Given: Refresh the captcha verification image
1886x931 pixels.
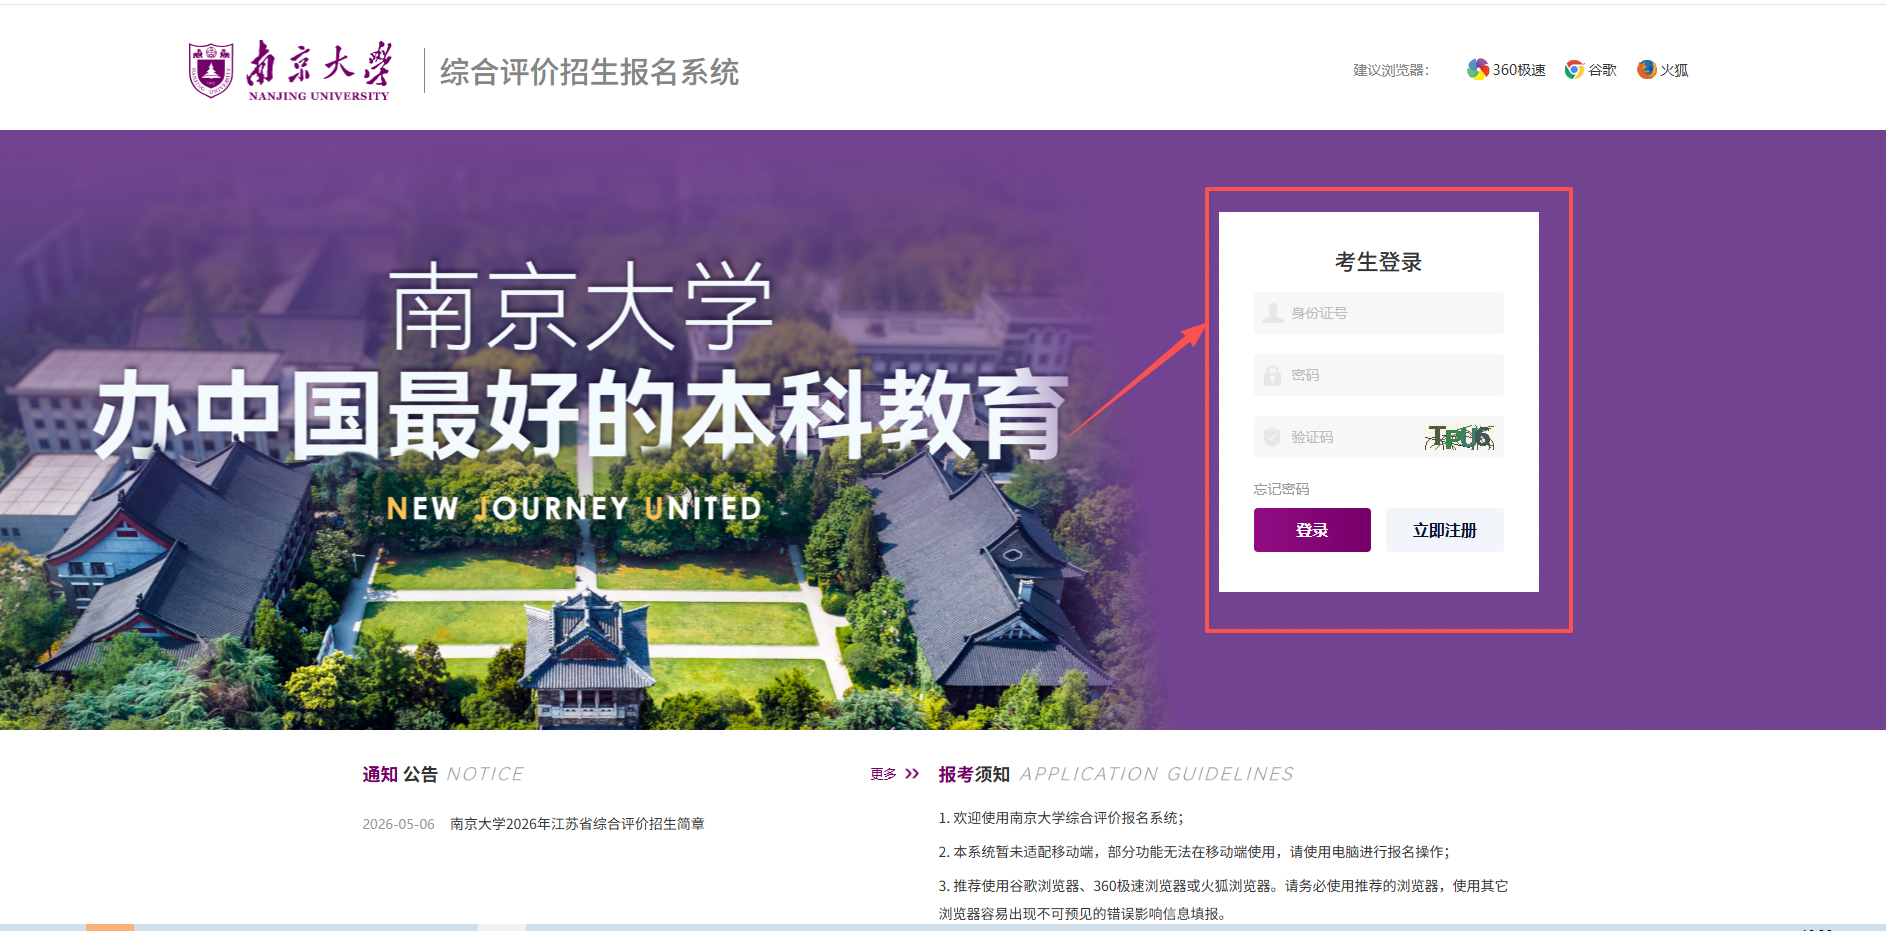Looking at the screenshot, I should point(1460,437).
